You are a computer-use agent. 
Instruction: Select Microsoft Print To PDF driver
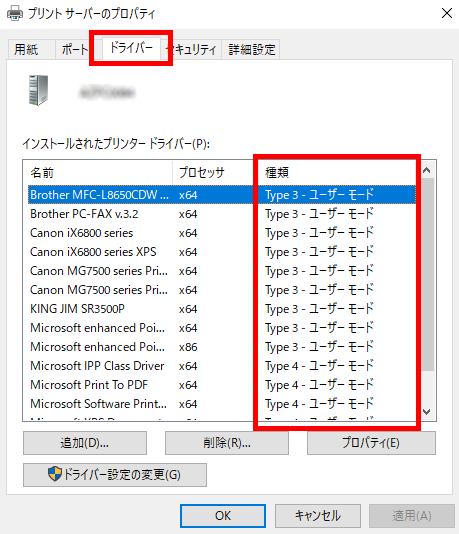[x=222, y=385]
